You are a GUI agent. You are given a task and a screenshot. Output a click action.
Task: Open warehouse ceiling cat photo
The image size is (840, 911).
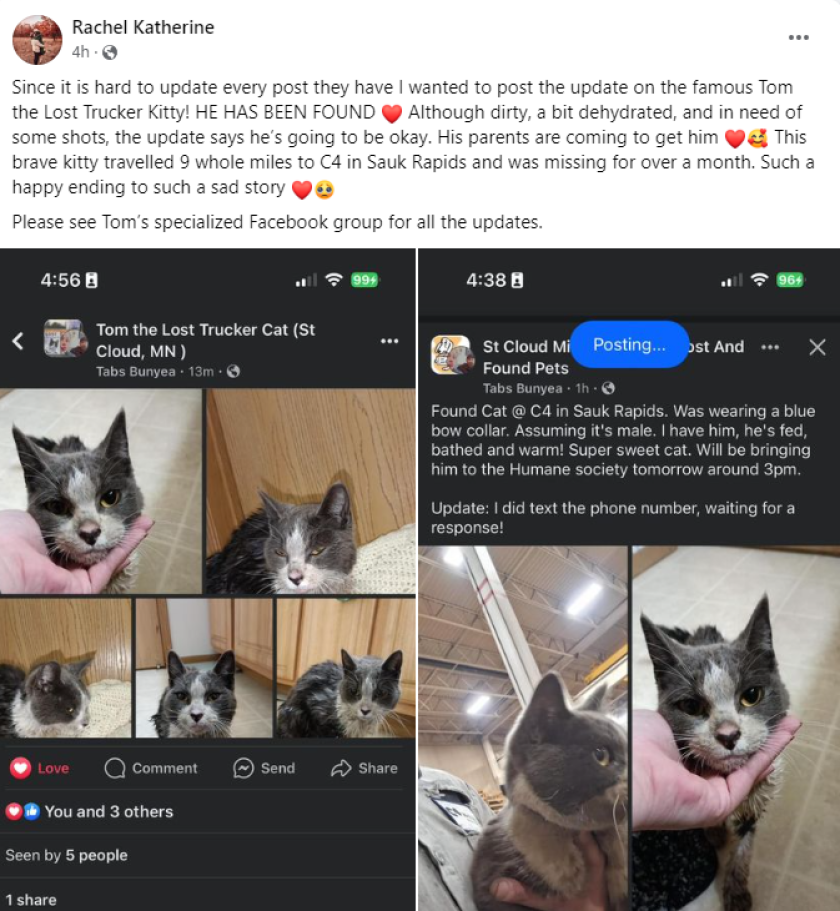tap(523, 728)
